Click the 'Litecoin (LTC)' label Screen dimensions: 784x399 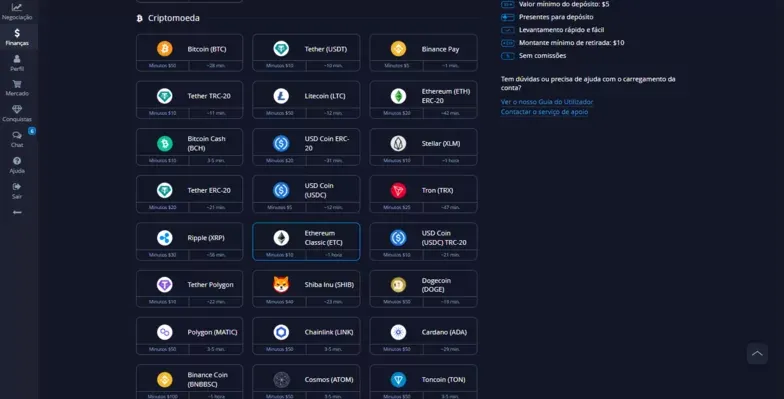[x=325, y=96]
